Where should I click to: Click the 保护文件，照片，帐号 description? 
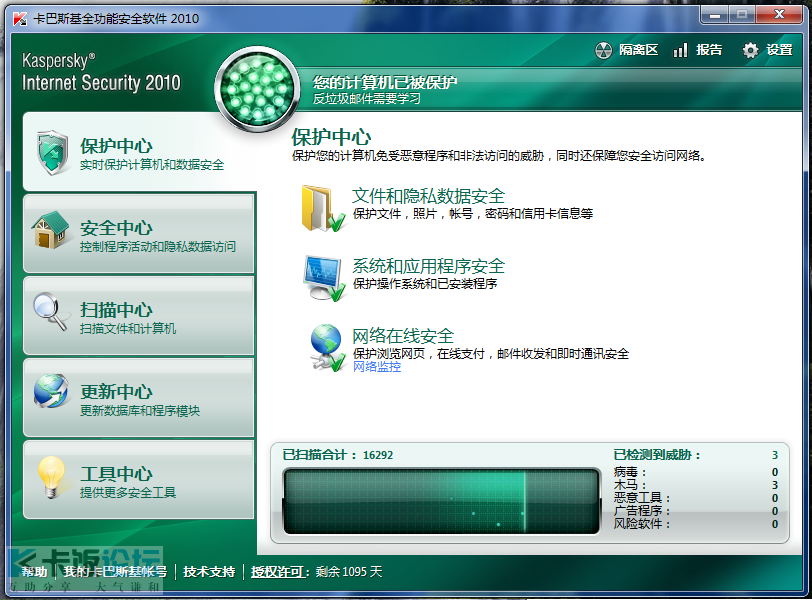[x=473, y=213]
